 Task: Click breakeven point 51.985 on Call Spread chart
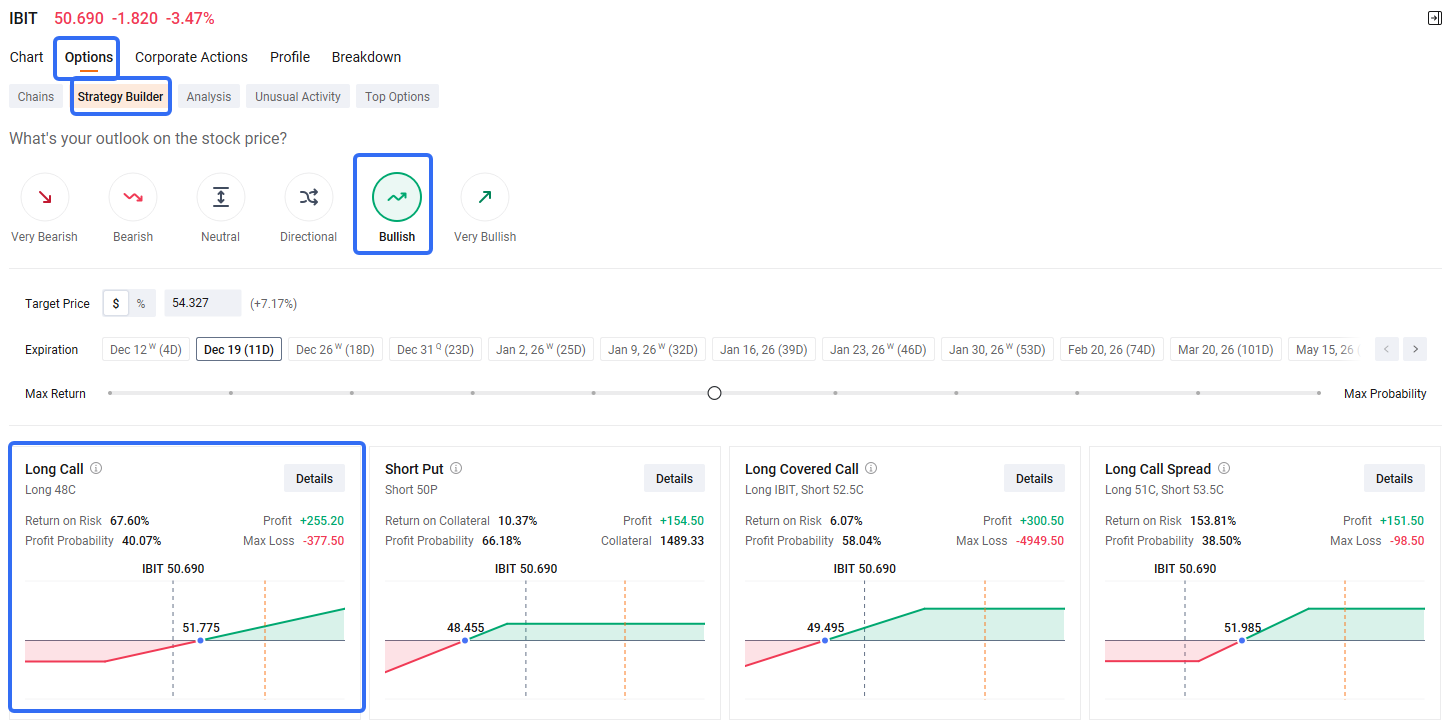(1242, 640)
